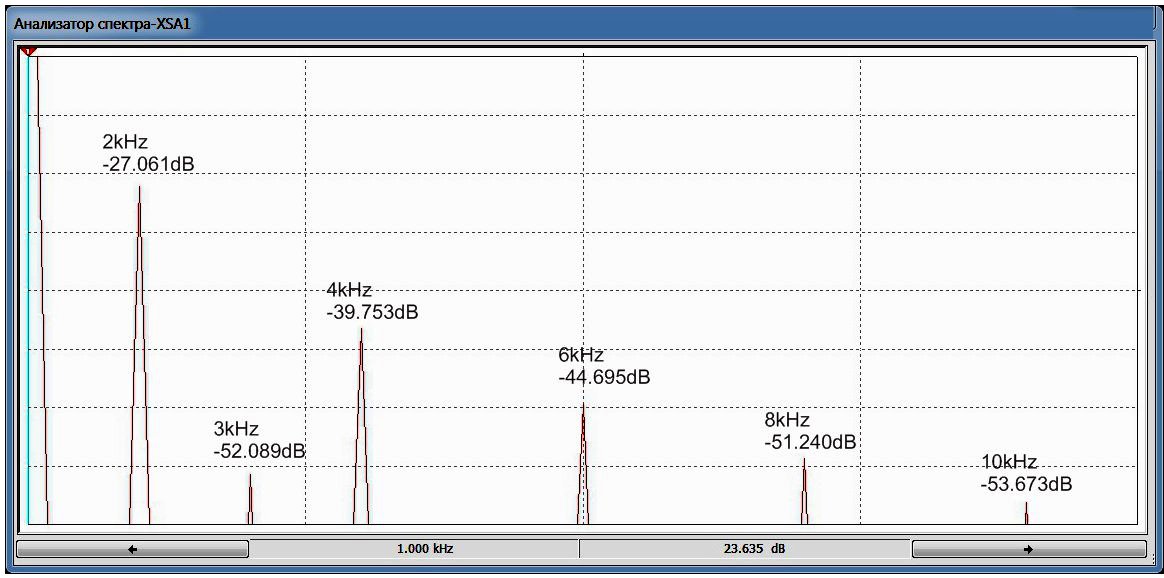Click the cyan vertical cursor line
This screenshot has height=578, width=1164.
[28, 289]
